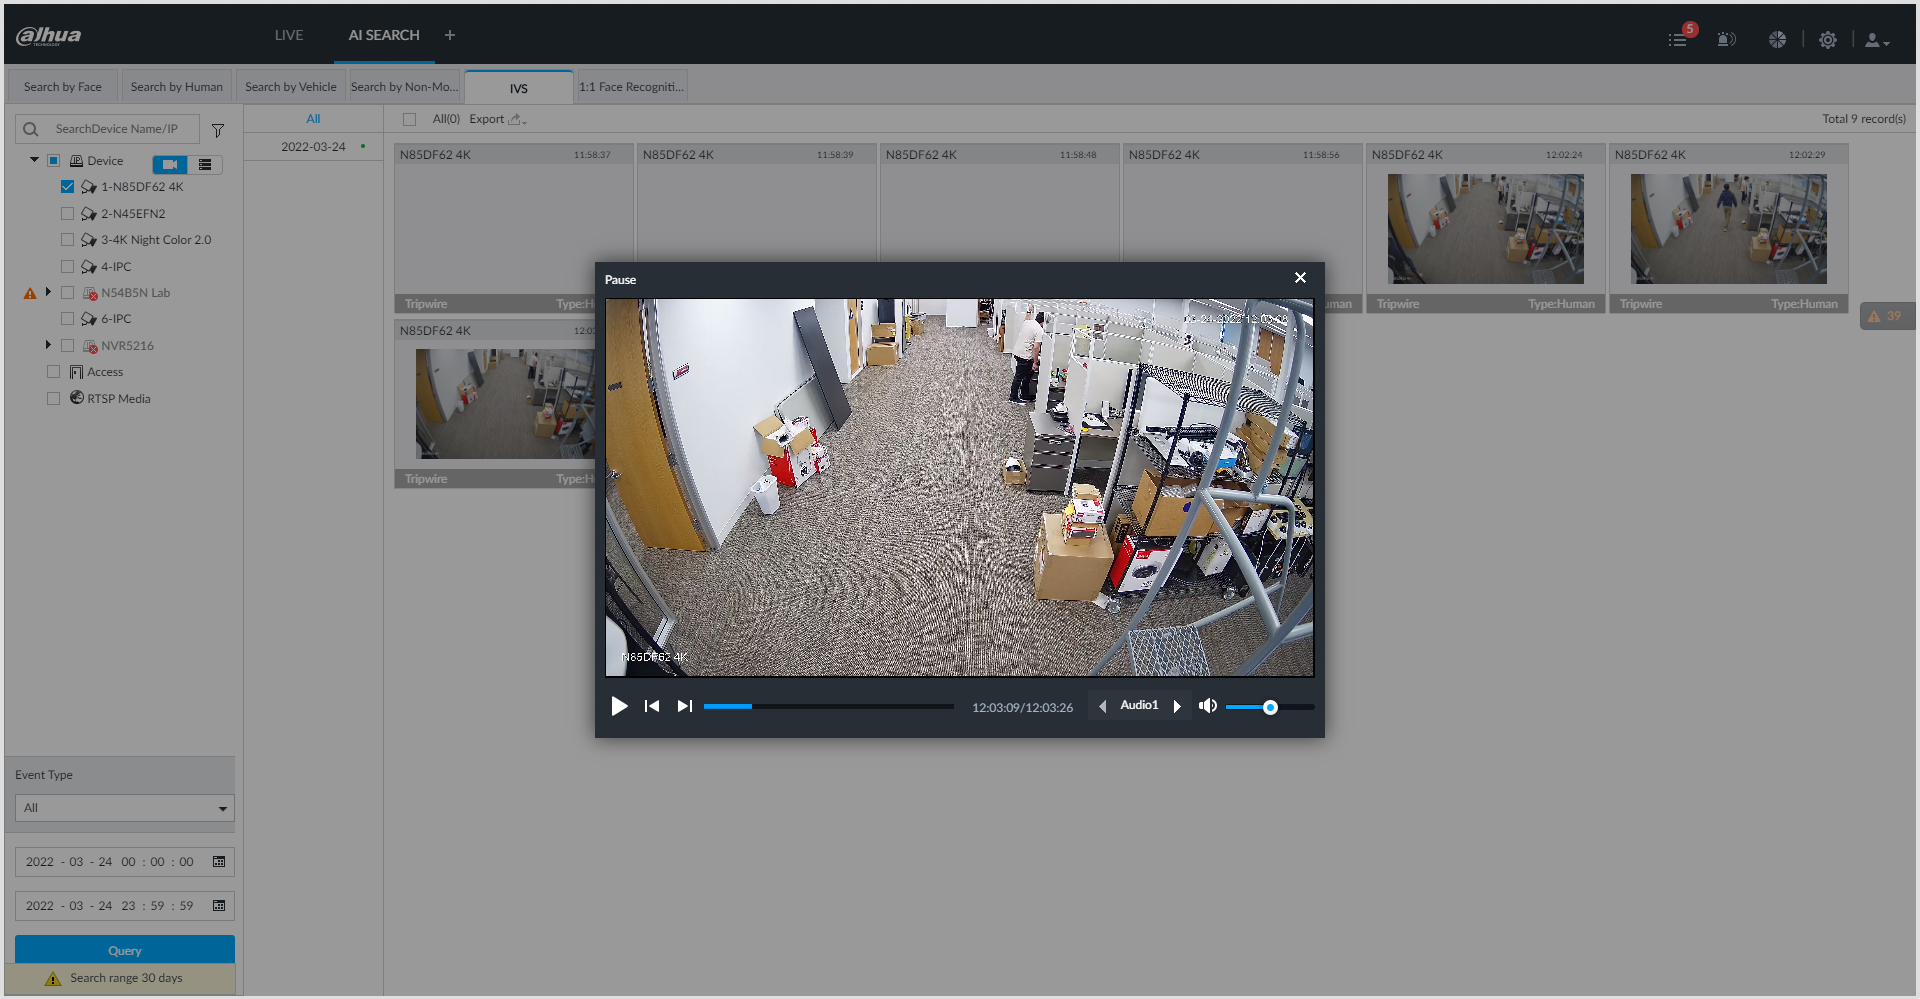1920x999 pixels.
Task: Check the 3-4K Night Color 2.0 device
Action: tap(67, 240)
